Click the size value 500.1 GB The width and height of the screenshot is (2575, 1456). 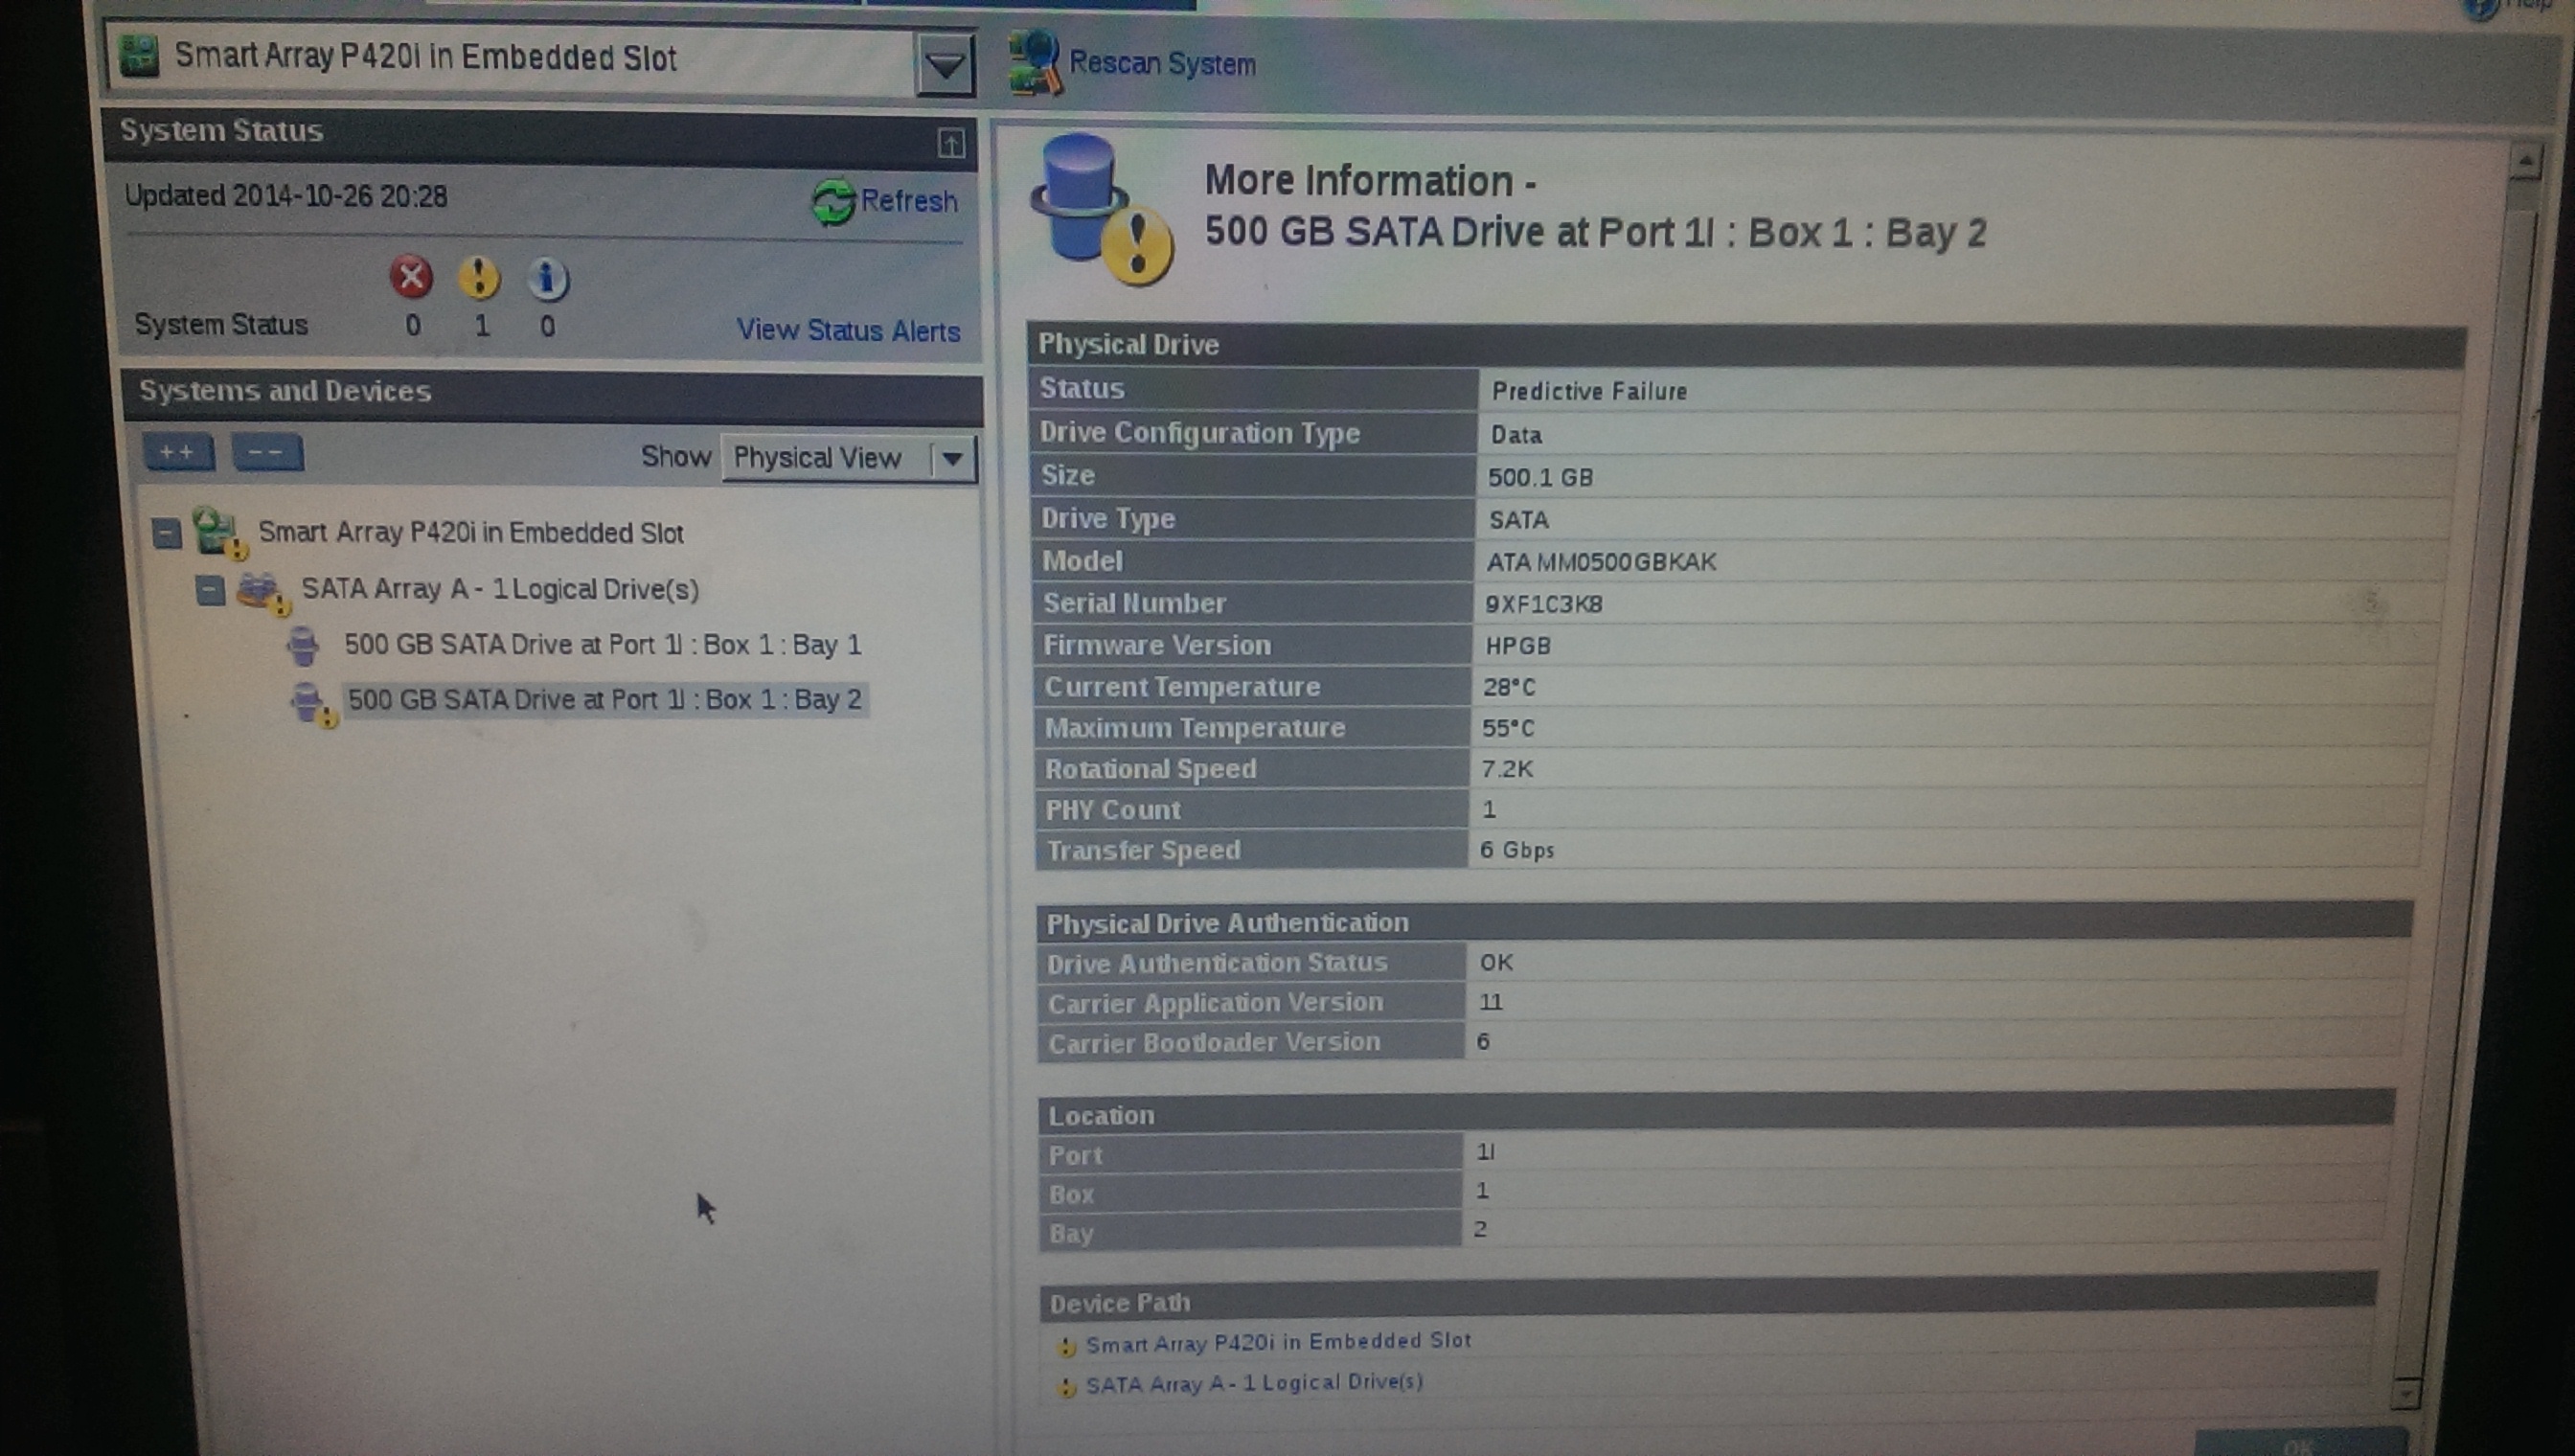click(1540, 477)
